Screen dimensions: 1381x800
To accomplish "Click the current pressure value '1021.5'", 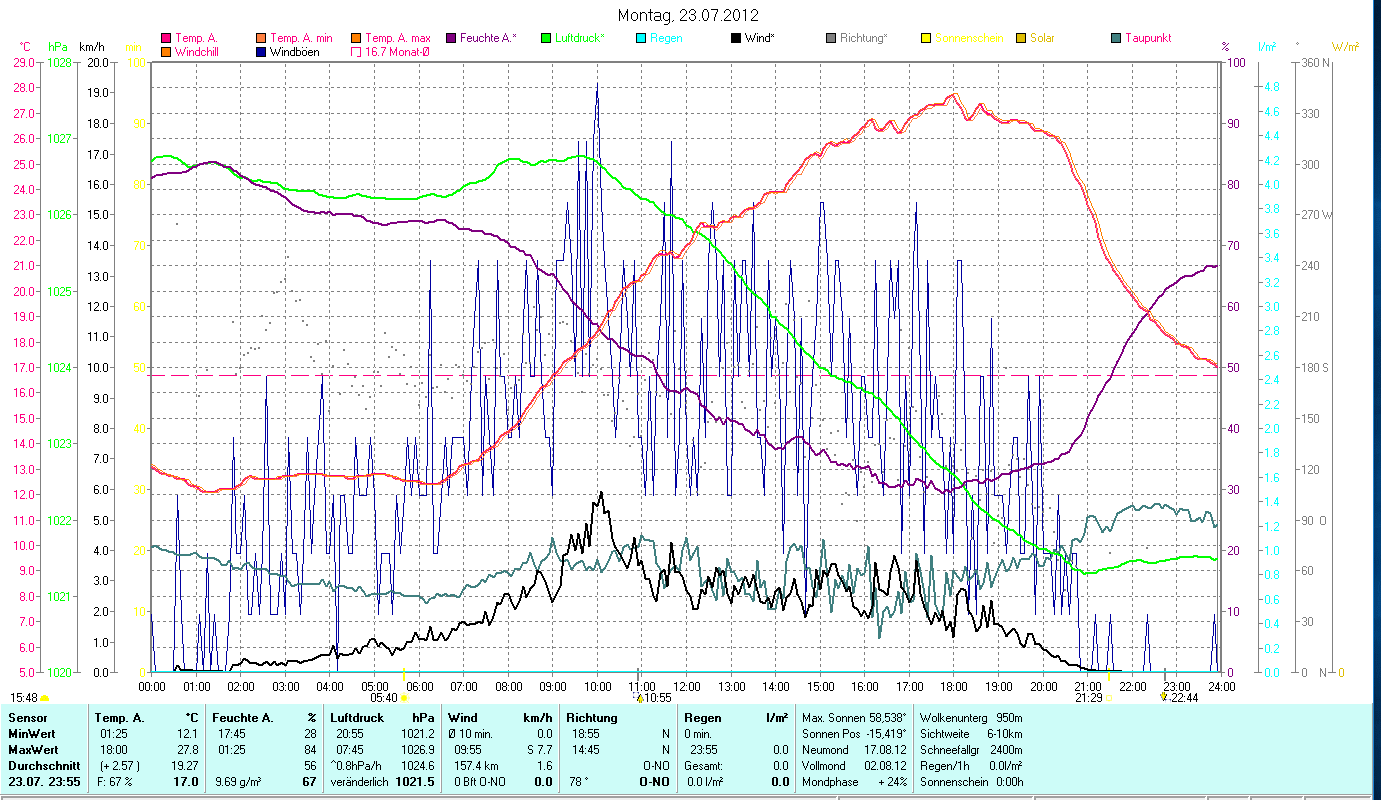I will (x=415, y=782).
